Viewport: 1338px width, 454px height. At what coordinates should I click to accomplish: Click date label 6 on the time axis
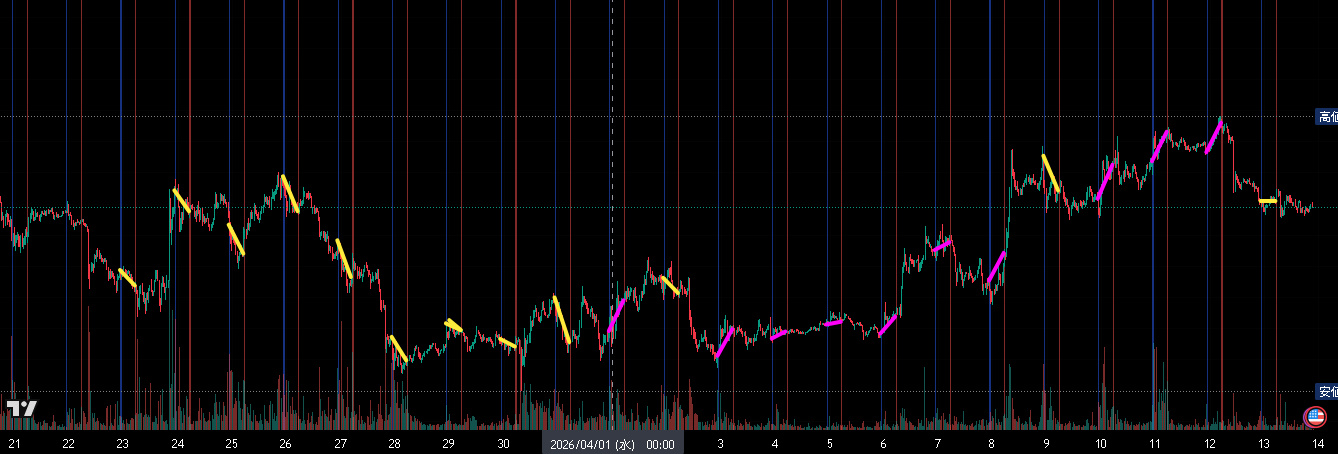[x=883, y=444]
